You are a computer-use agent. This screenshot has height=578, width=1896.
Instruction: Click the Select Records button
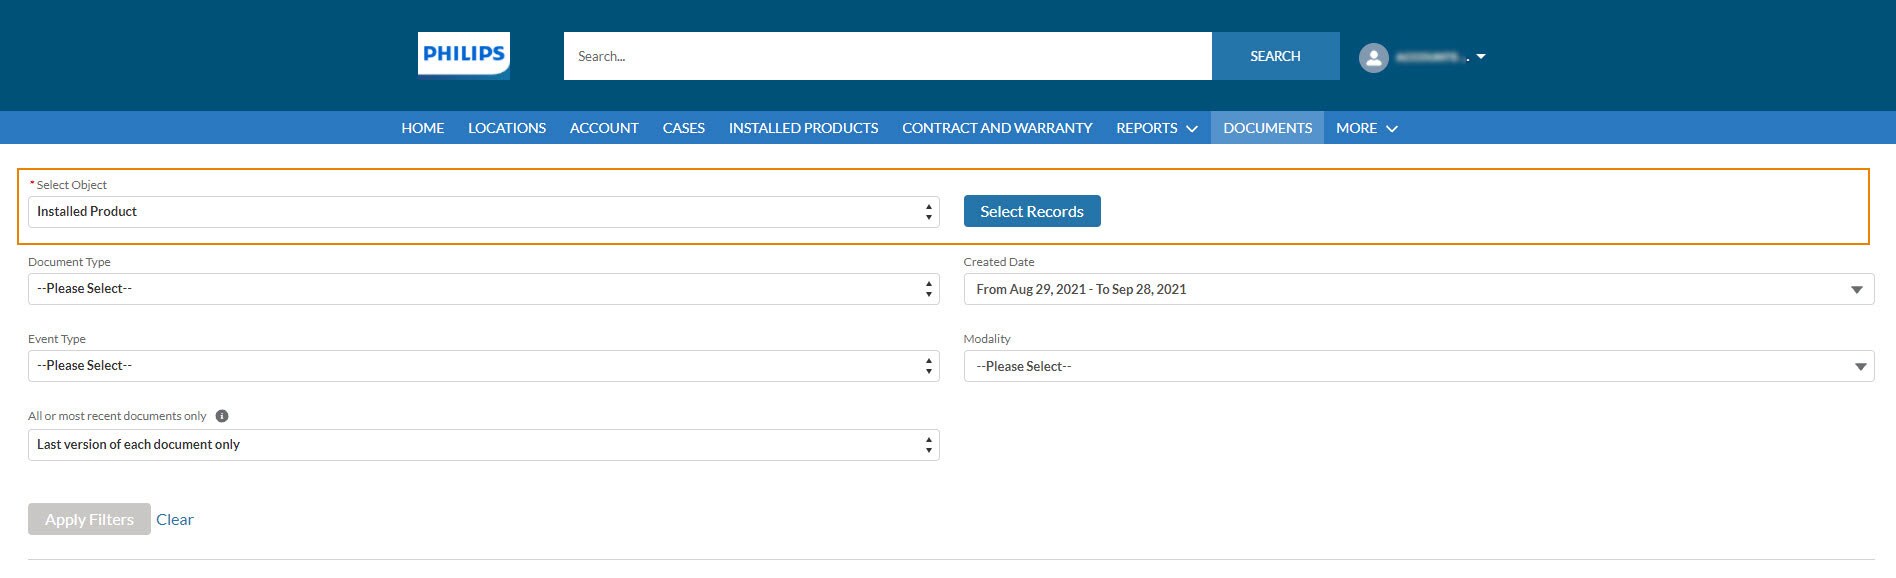coord(1031,211)
